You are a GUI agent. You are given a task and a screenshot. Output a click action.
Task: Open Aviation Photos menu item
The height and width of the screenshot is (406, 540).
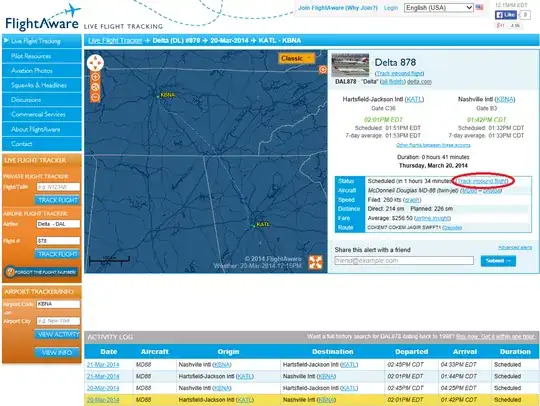42,71
